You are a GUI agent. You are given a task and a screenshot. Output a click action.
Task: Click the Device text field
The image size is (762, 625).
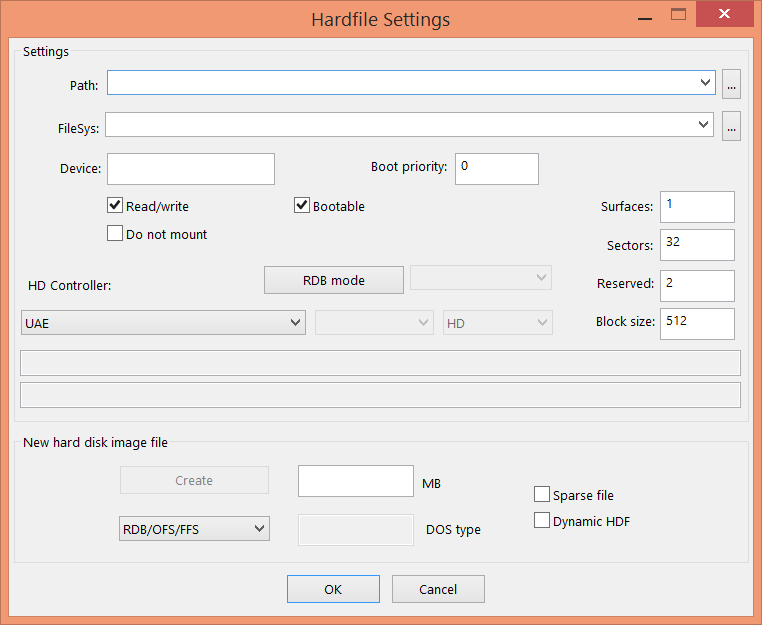click(190, 169)
